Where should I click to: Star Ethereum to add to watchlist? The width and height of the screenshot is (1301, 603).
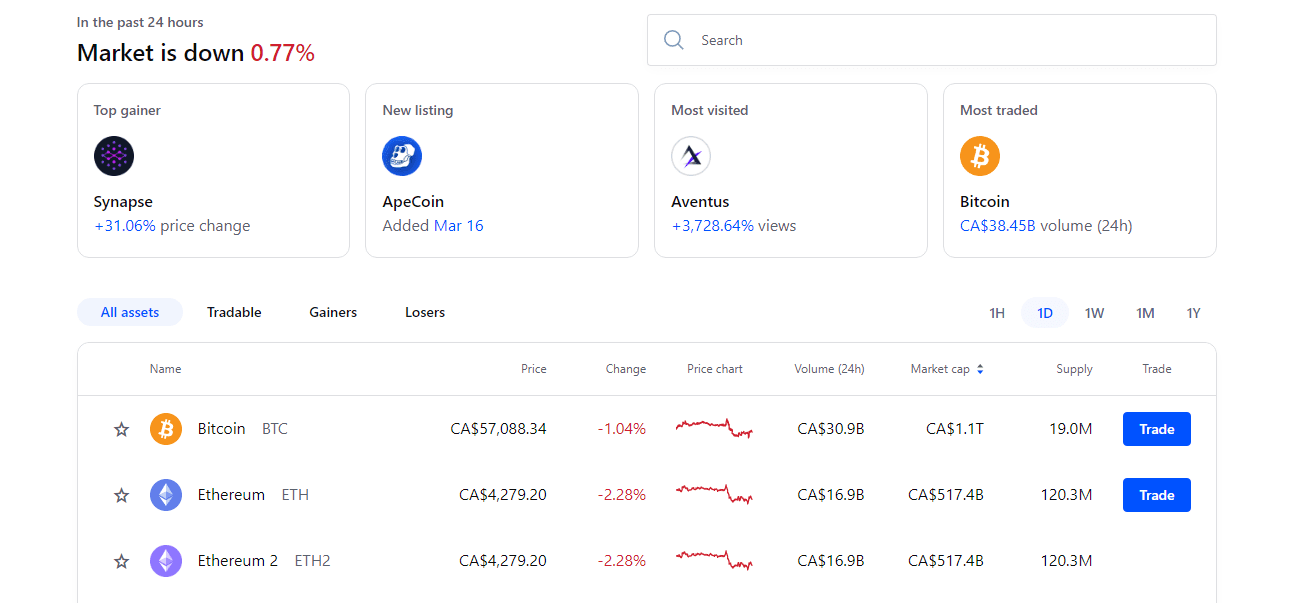[x=122, y=495]
